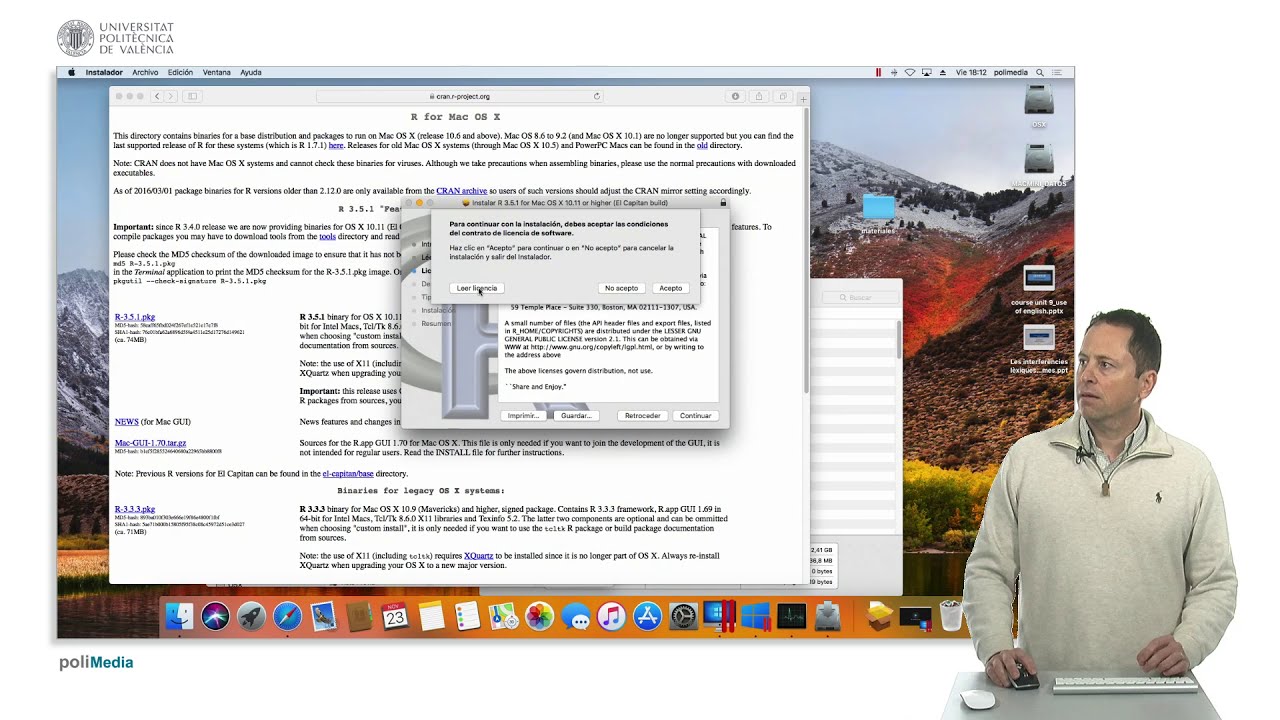Click Safari forward arrow button
This screenshot has height=720, width=1280.
[170, 96]
